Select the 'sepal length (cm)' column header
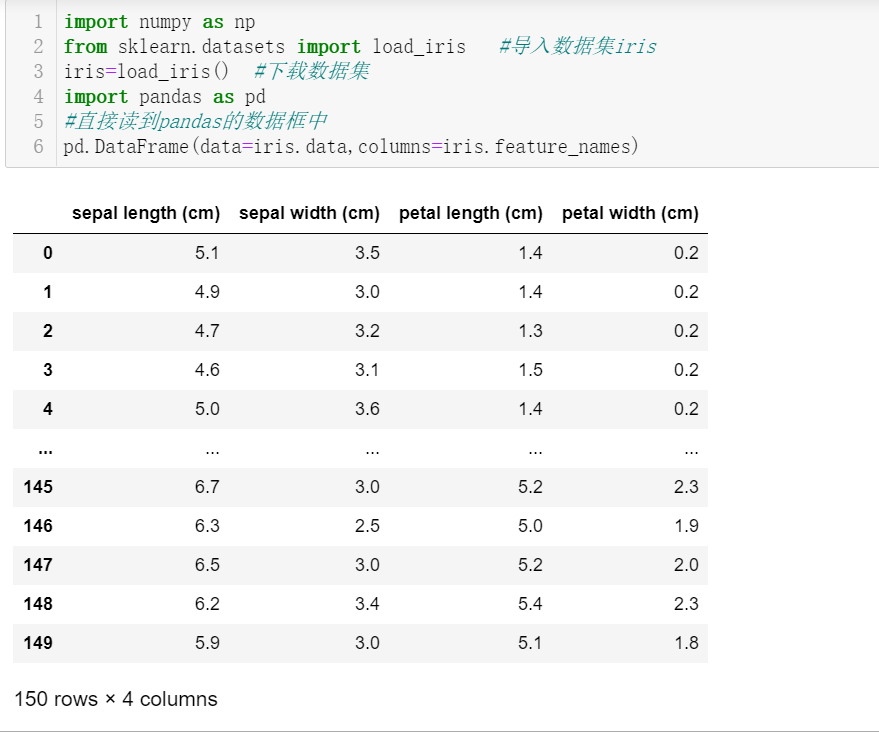The width and height of the screenshot is (879, 732). tap(146, 213)
